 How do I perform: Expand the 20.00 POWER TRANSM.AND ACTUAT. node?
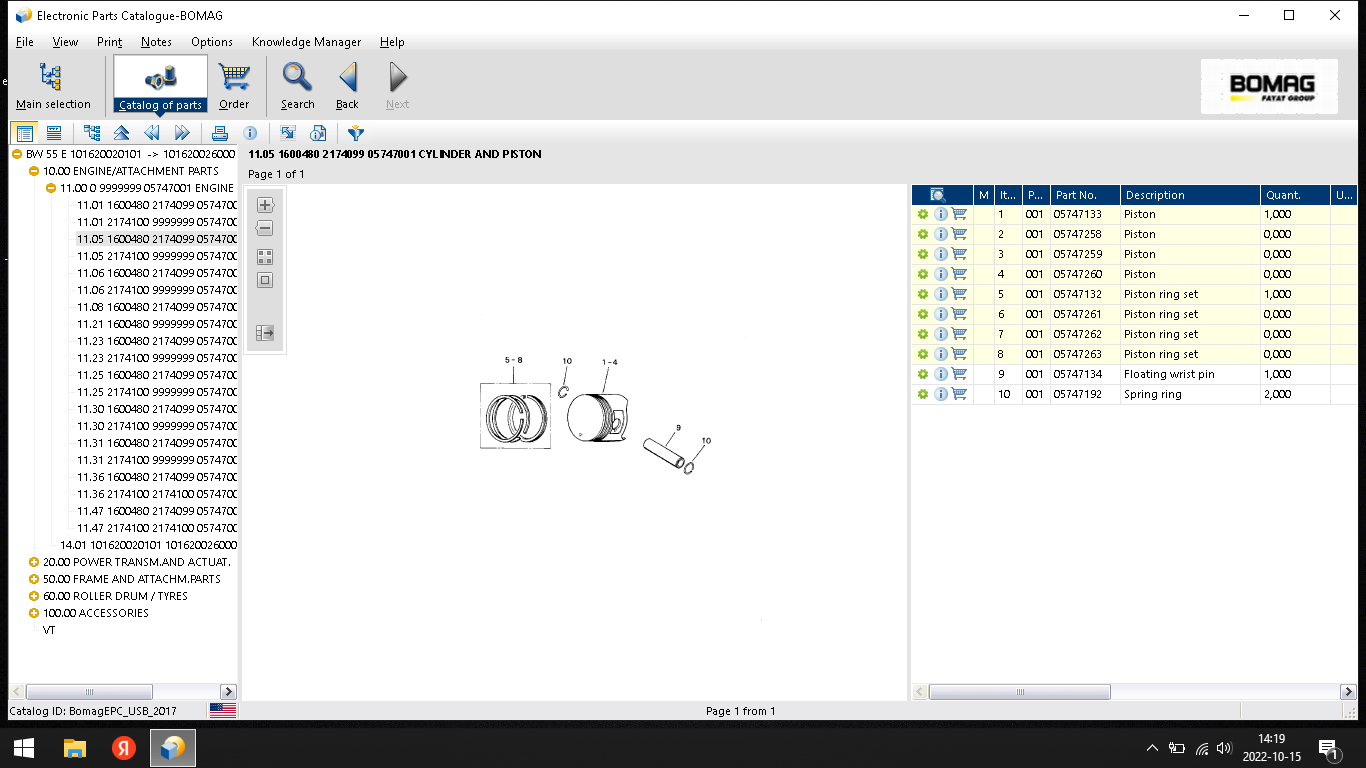pos(34,562)
